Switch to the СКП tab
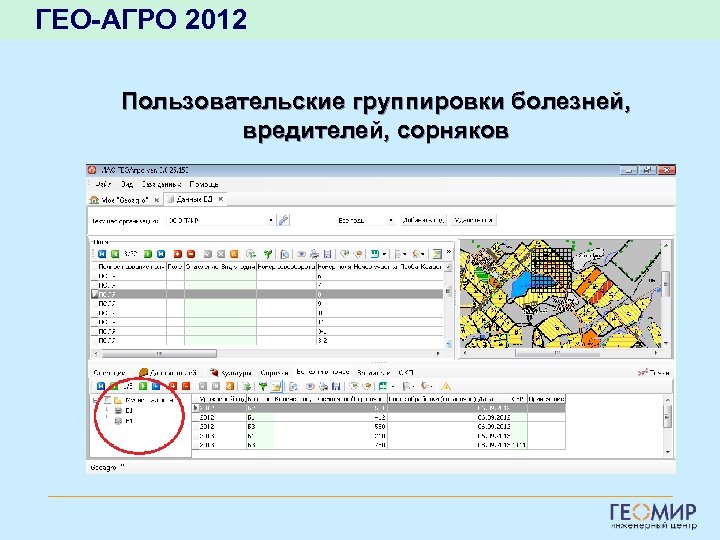 (x=406, y=372)
